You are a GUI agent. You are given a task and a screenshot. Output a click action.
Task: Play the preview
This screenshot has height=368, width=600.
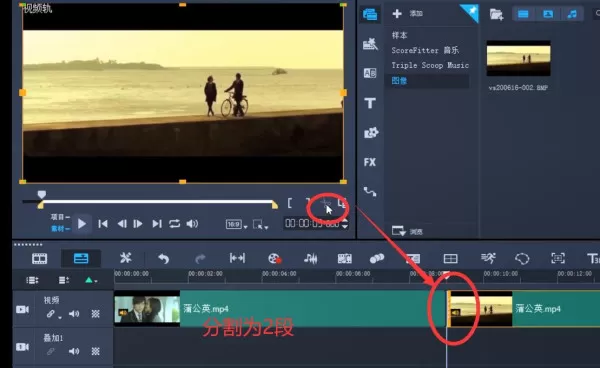[x=82, y=224]
